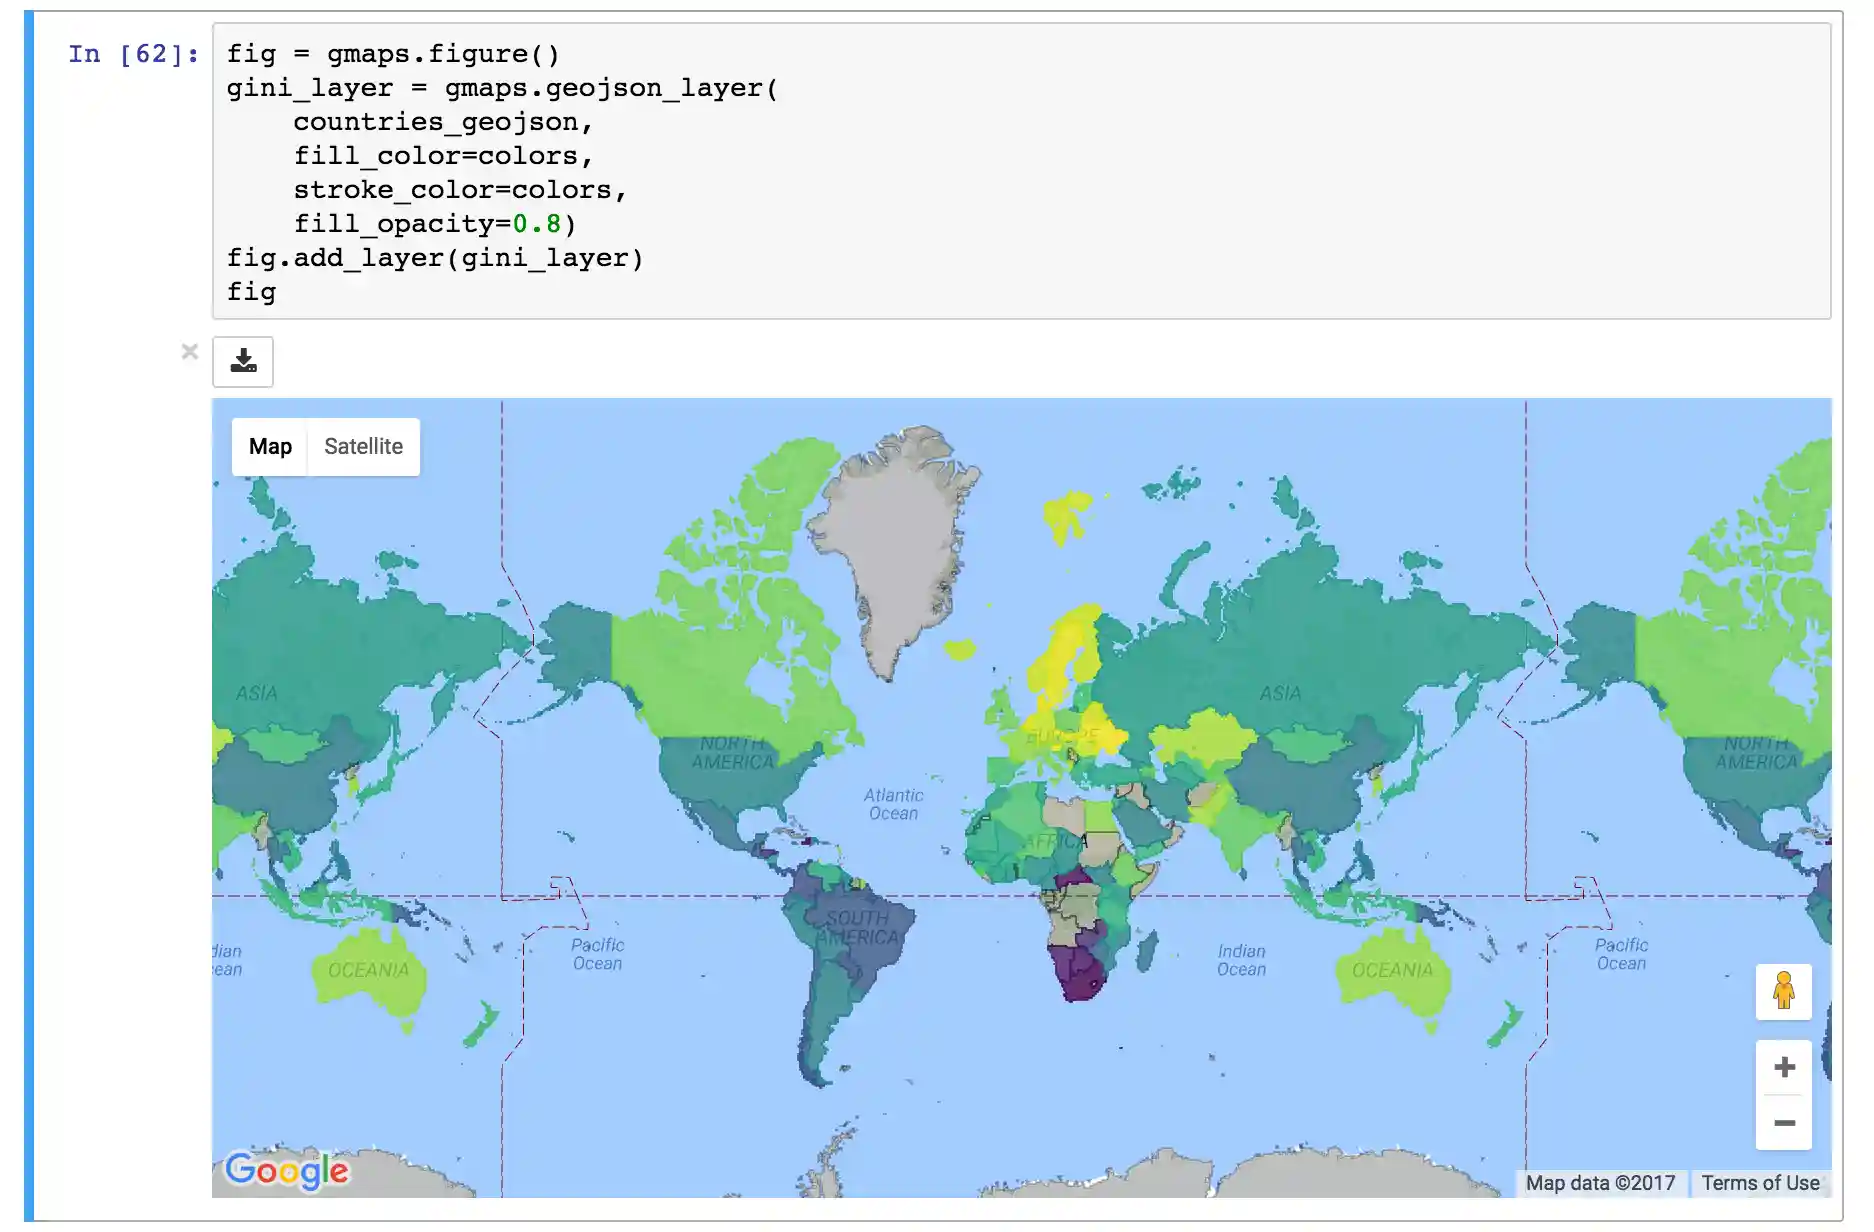Select the Pegman street view icon
The width and height of the screenshot is (1874, 1232).
point(1785,992)
